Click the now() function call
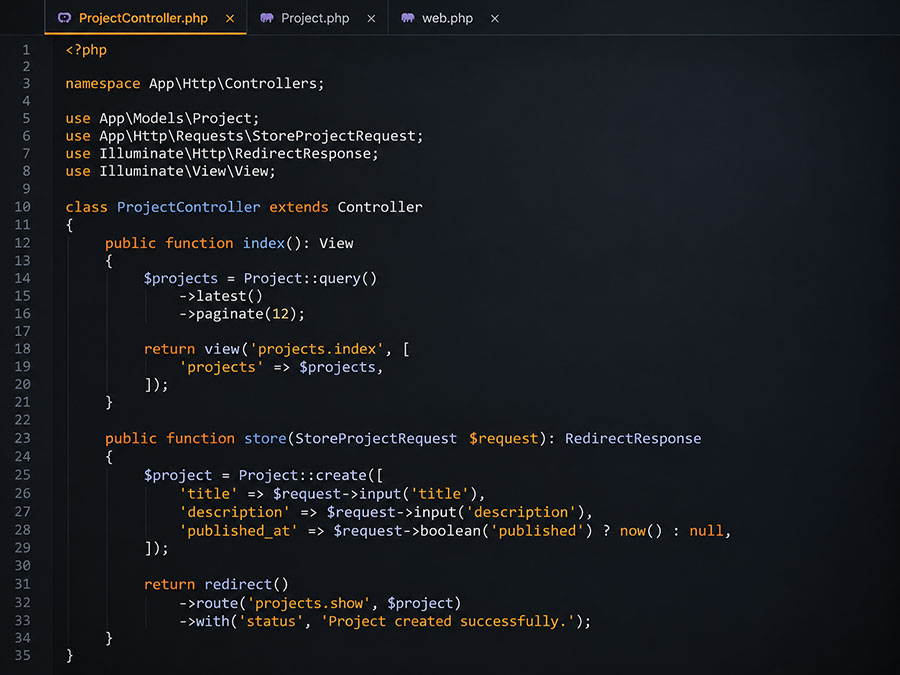This screenshot has height=675, width=900. click(x=641, y=531)
